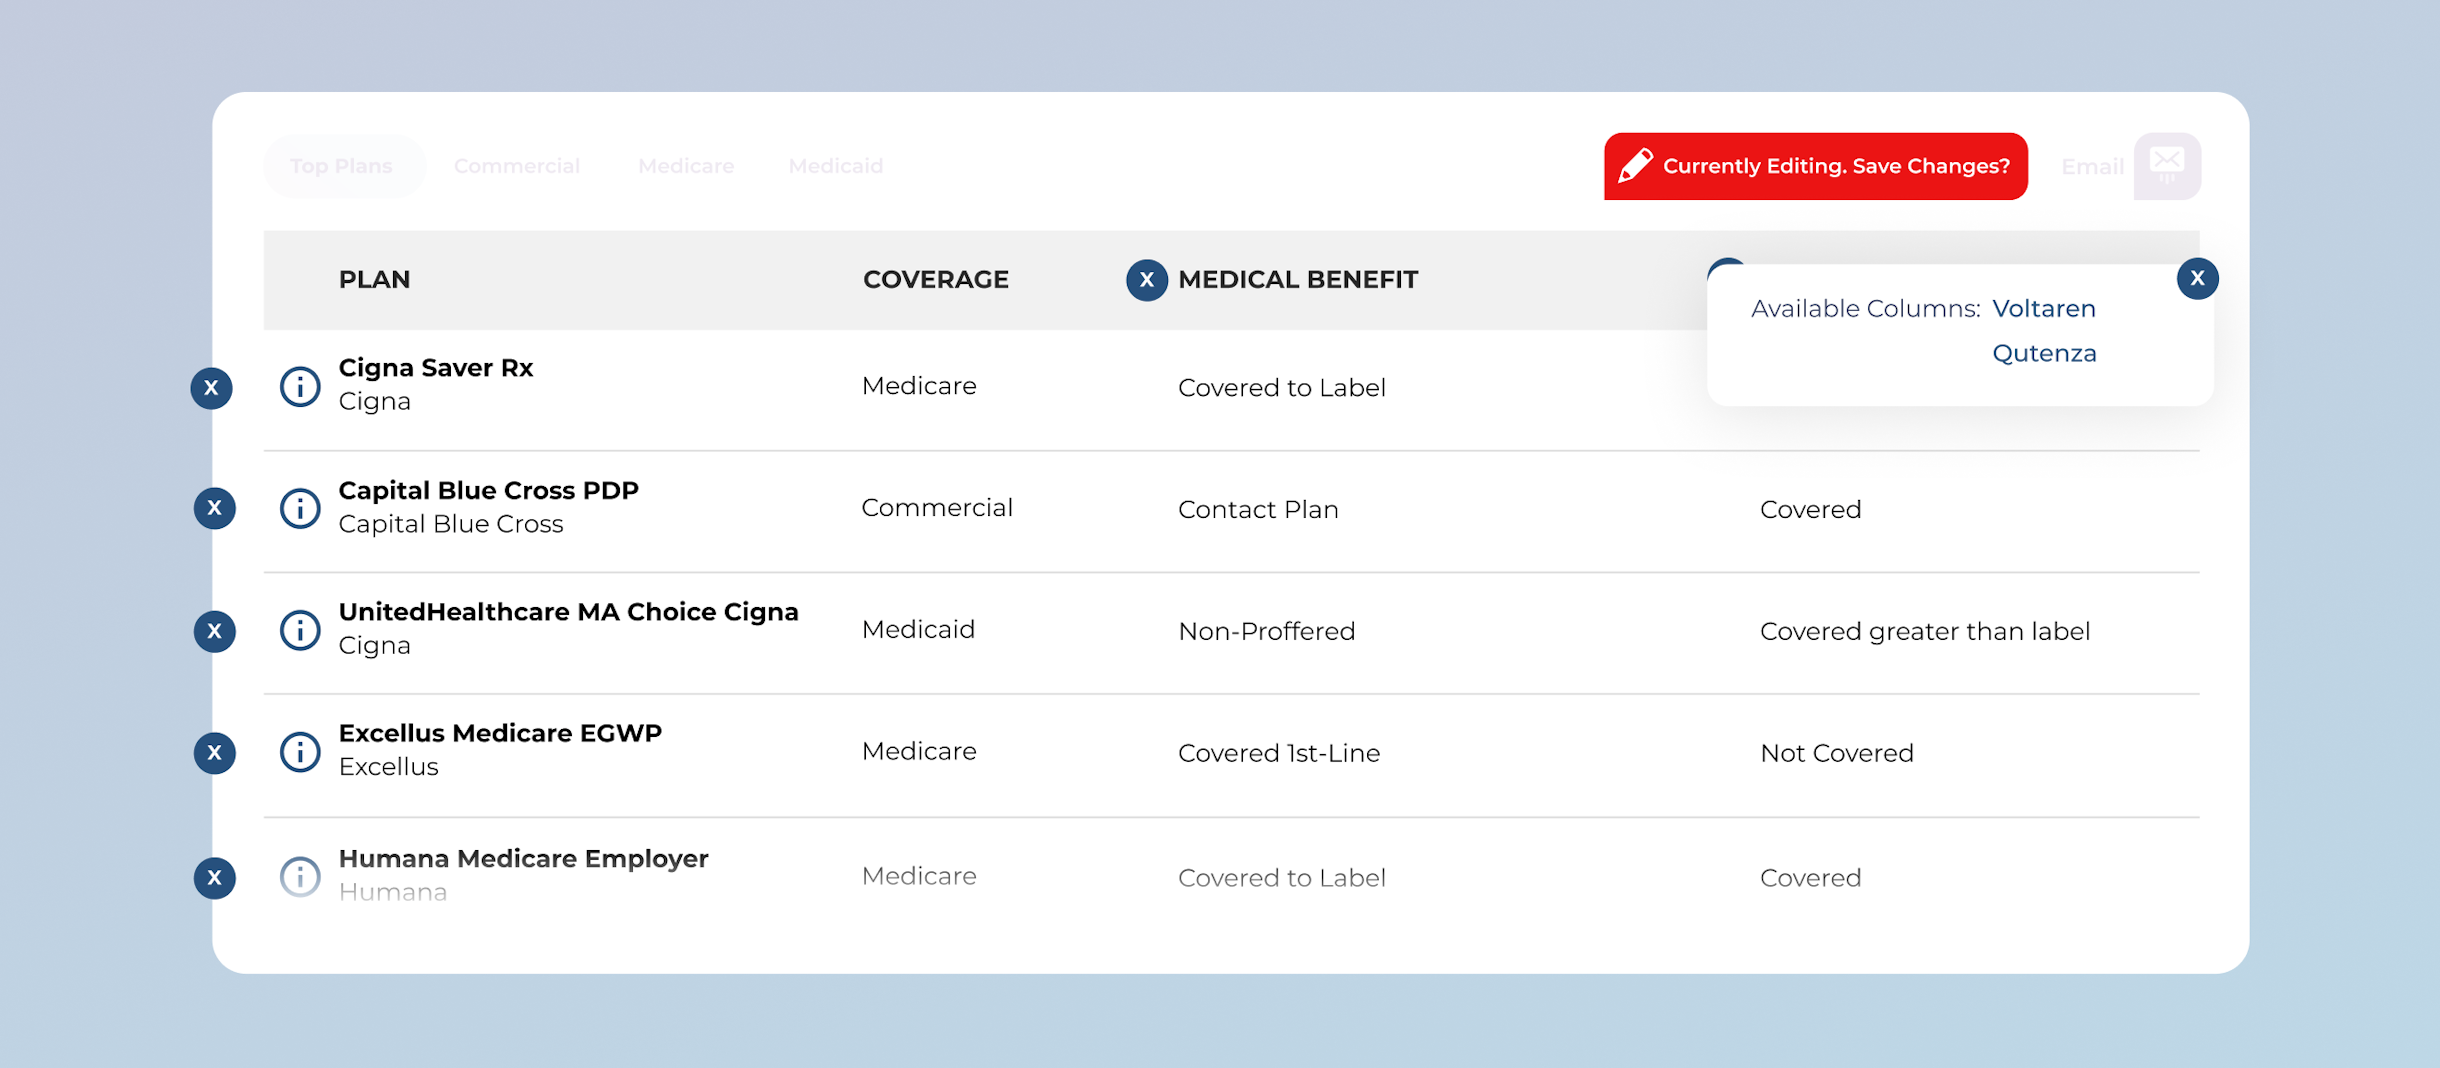The image size is (2440, 1068).
Task: Click Covered greater than label cell
Action: [1925, 632]
